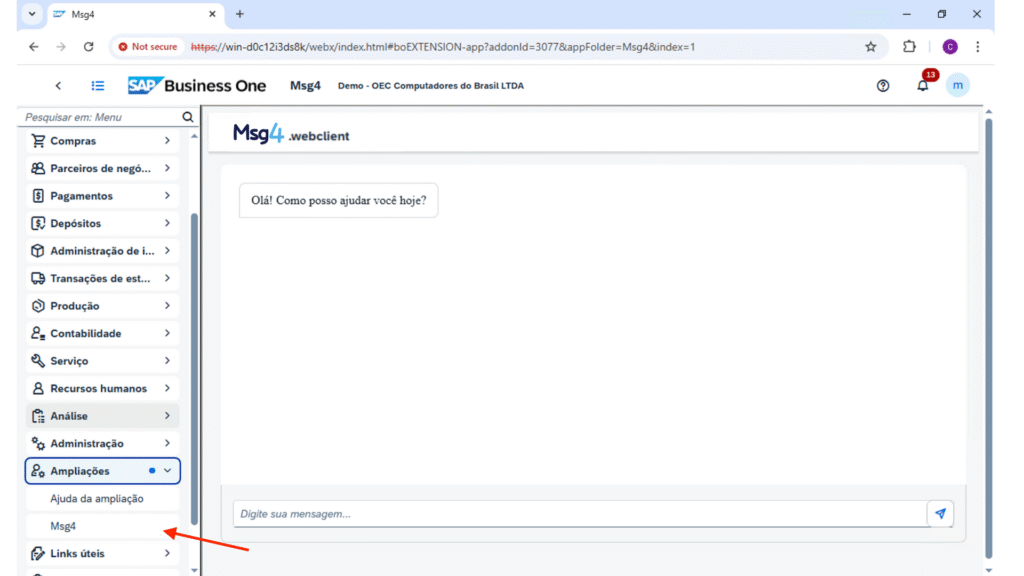This screenshot has height=576, width=1024.
Task: Type in the 'Digite sua mensagem' field
Action: pos(580,514)
